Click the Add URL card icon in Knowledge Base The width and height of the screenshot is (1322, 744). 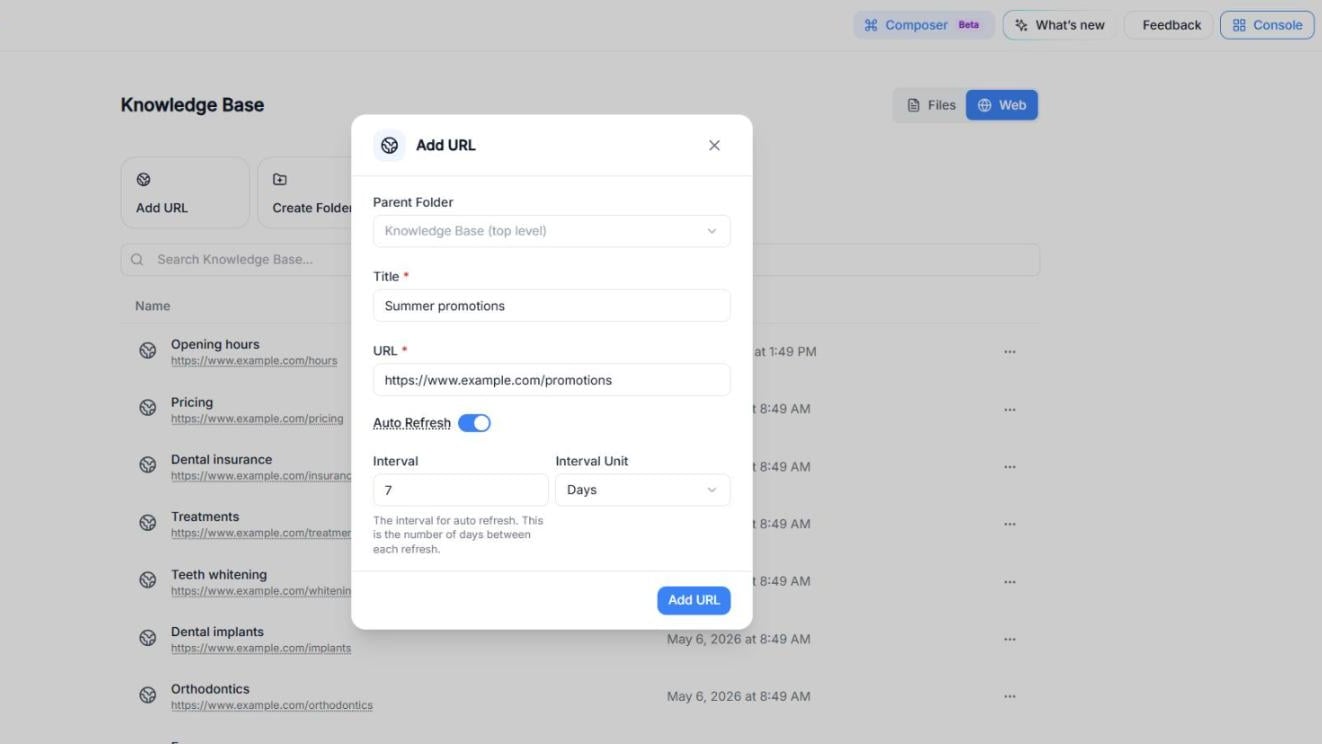(144, 180)
